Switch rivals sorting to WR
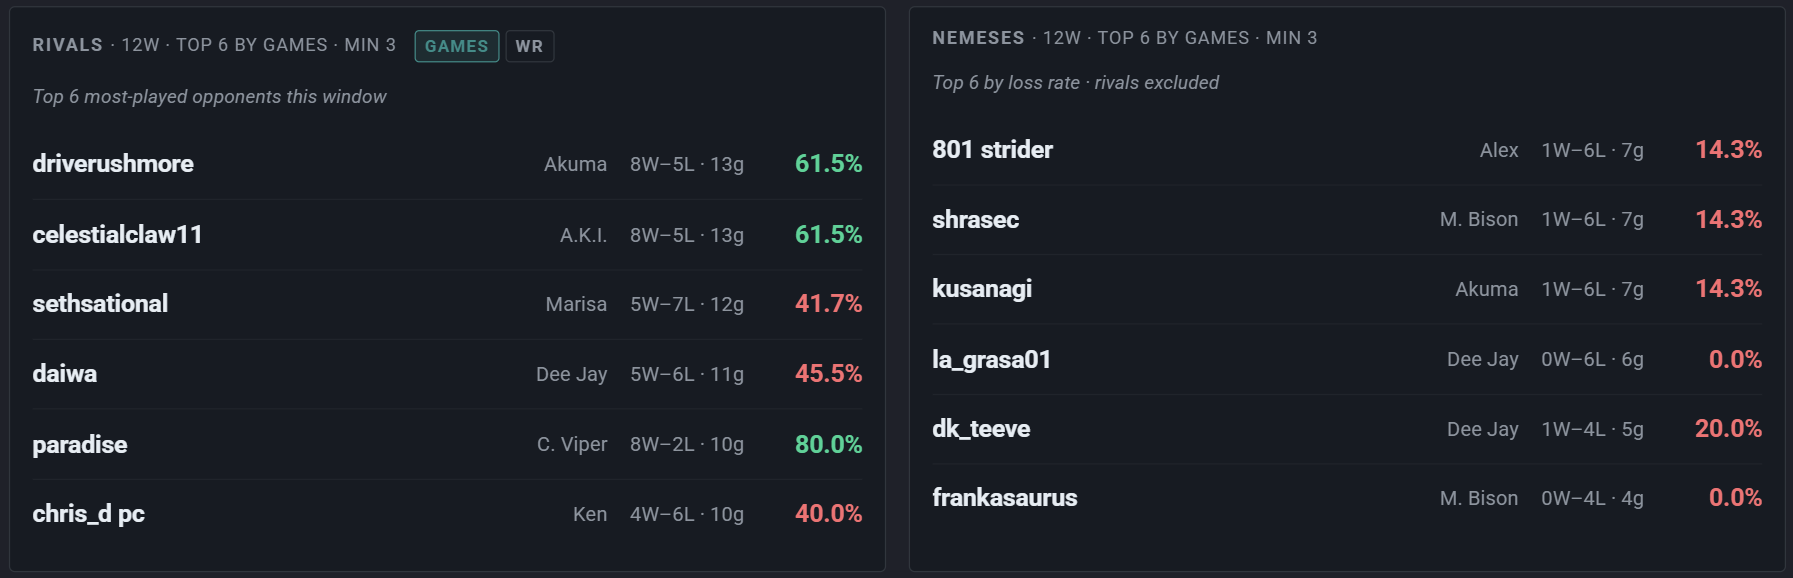Screen dimensions: 1793x578 (529, 46)
